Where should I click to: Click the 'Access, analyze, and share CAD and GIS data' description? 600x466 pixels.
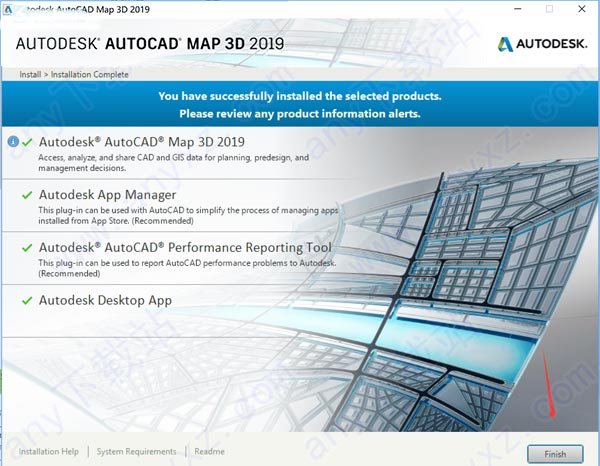[x=173, y=163]
